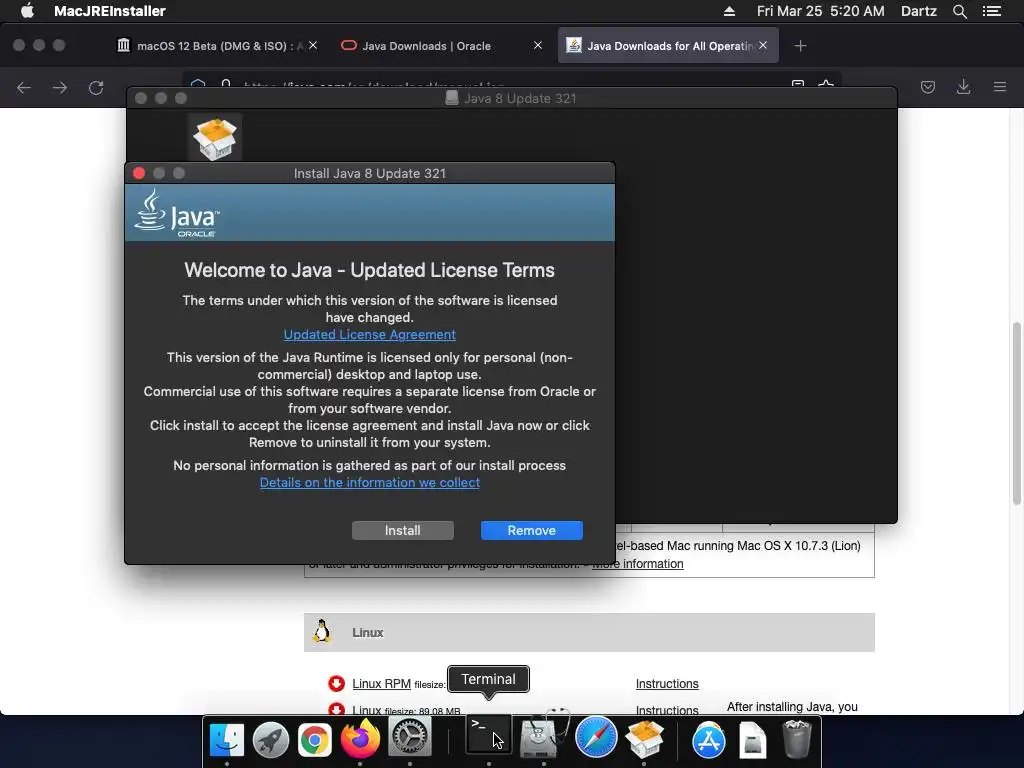The height and width of the screenshot is (768, 1024).
Task: Open Firefox from the Dock
Action: [360, 739]
